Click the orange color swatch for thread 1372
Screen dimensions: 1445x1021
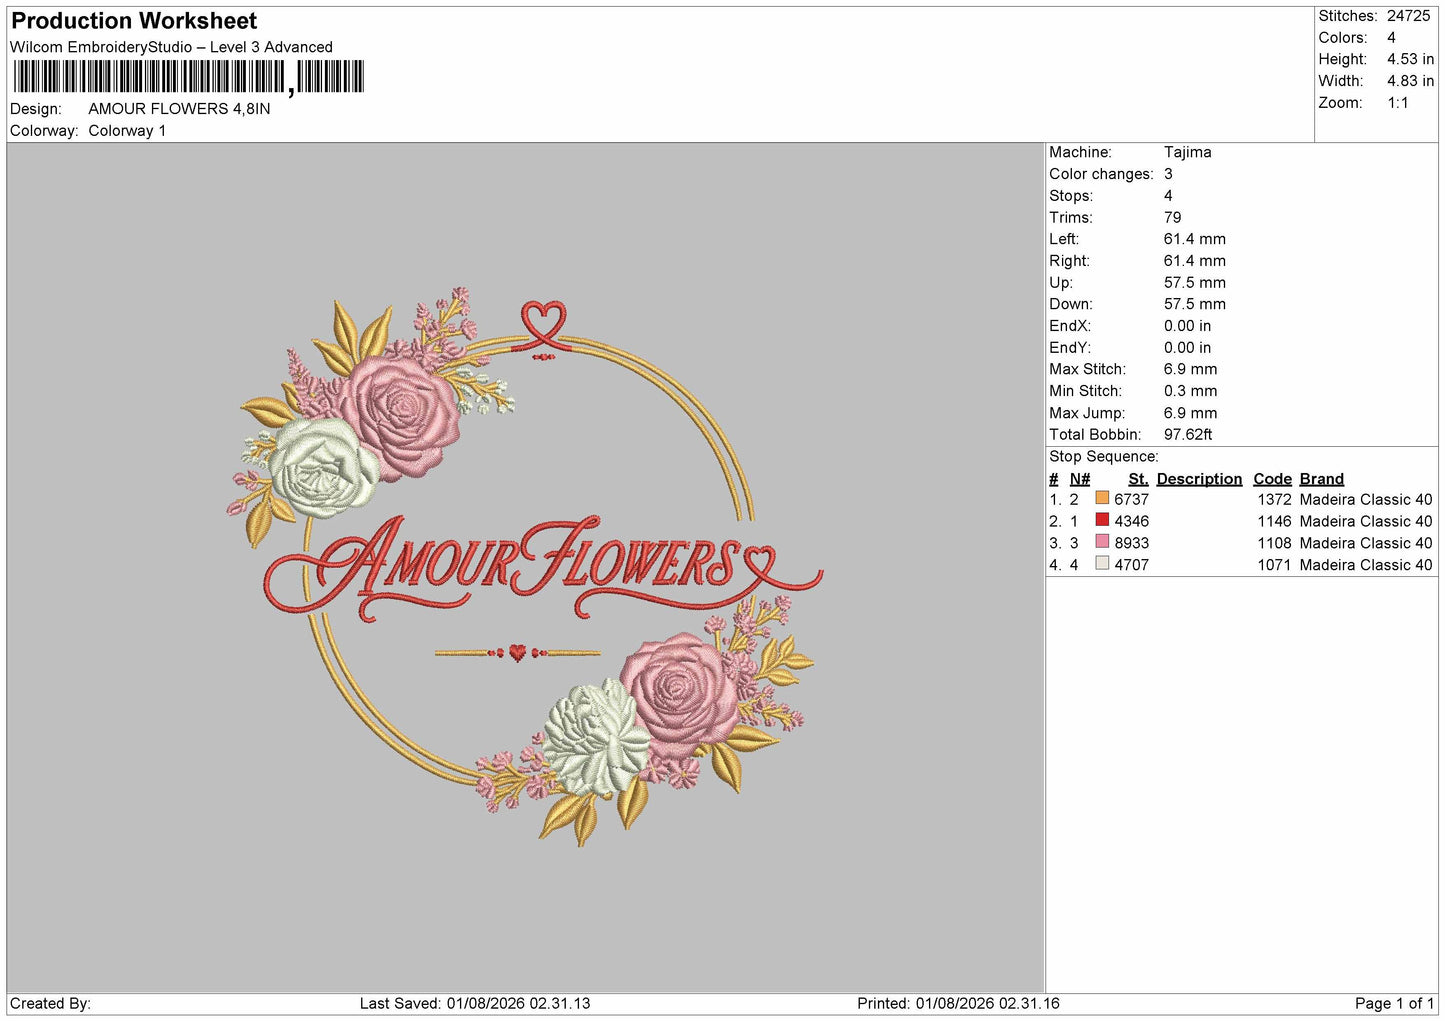1102,498
